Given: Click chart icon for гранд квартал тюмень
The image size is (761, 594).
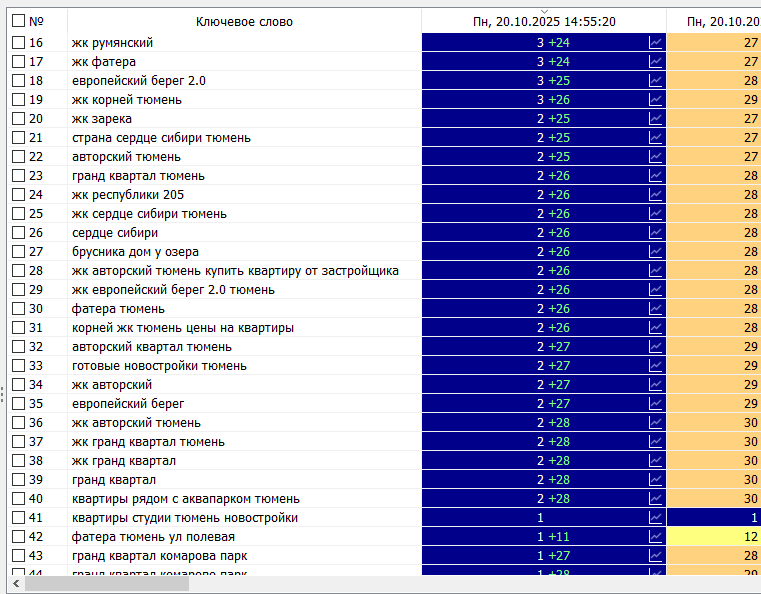Looking at the screenshot, I should 655,175.
